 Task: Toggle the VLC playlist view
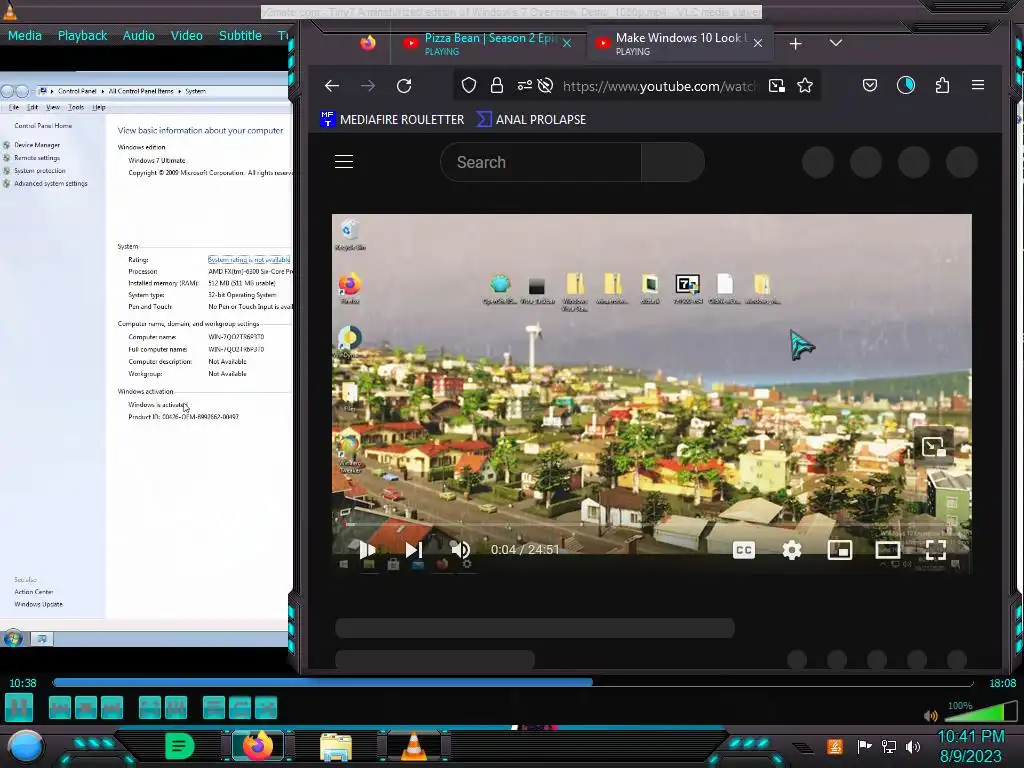coord(214,707)
